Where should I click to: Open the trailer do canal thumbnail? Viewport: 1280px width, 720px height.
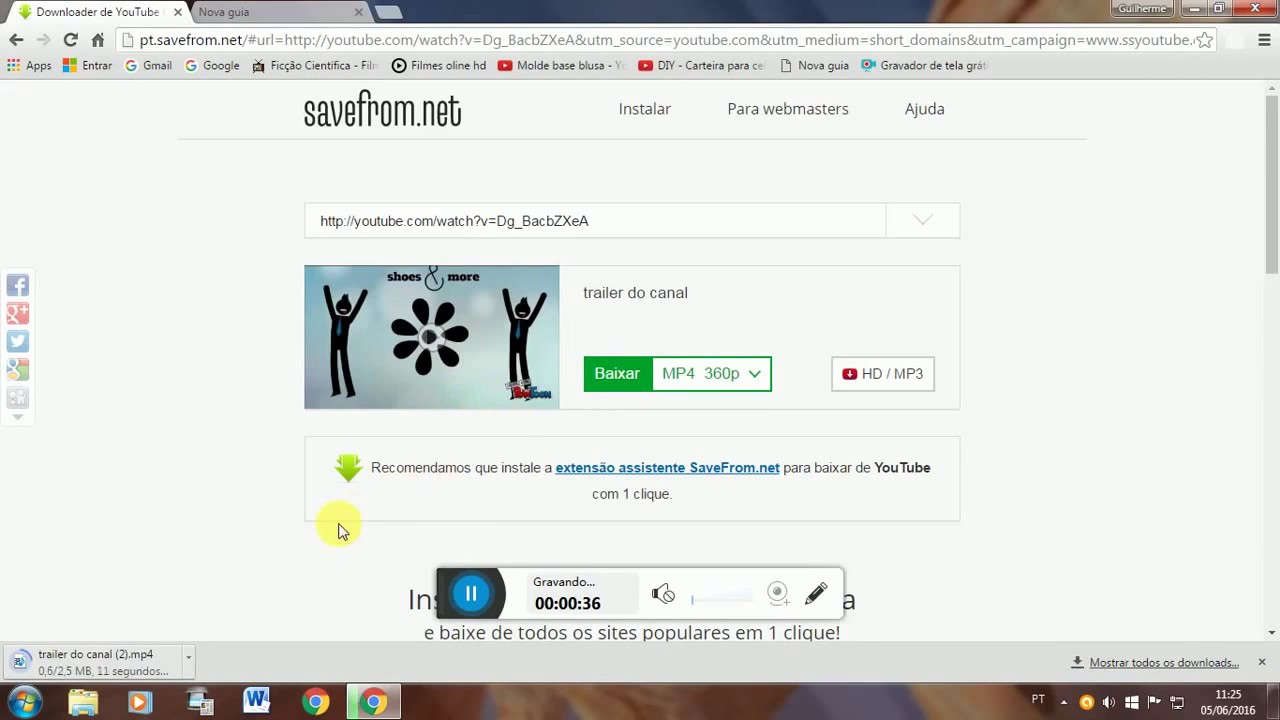click(x=432, y=337)
